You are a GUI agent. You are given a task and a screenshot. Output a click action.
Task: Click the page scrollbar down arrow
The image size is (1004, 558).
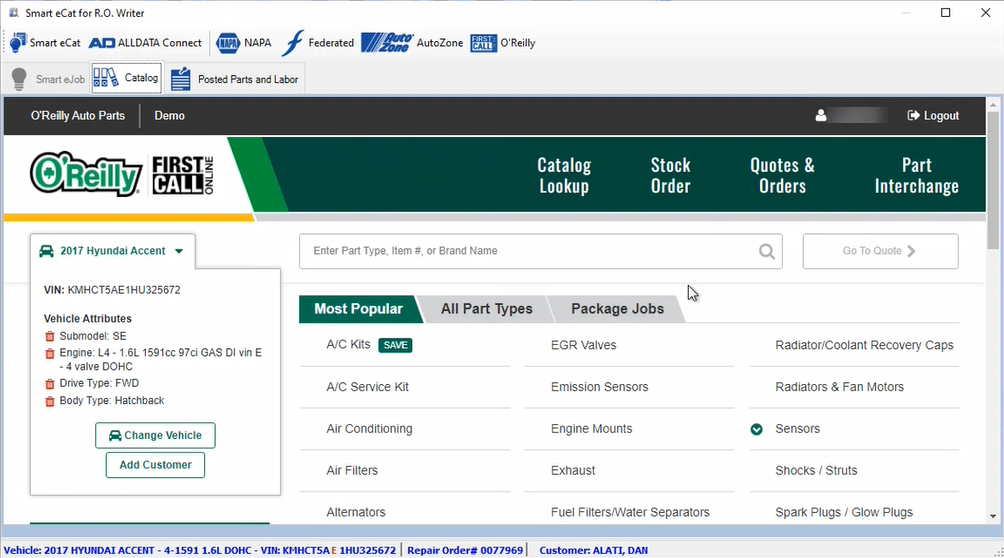992,516
